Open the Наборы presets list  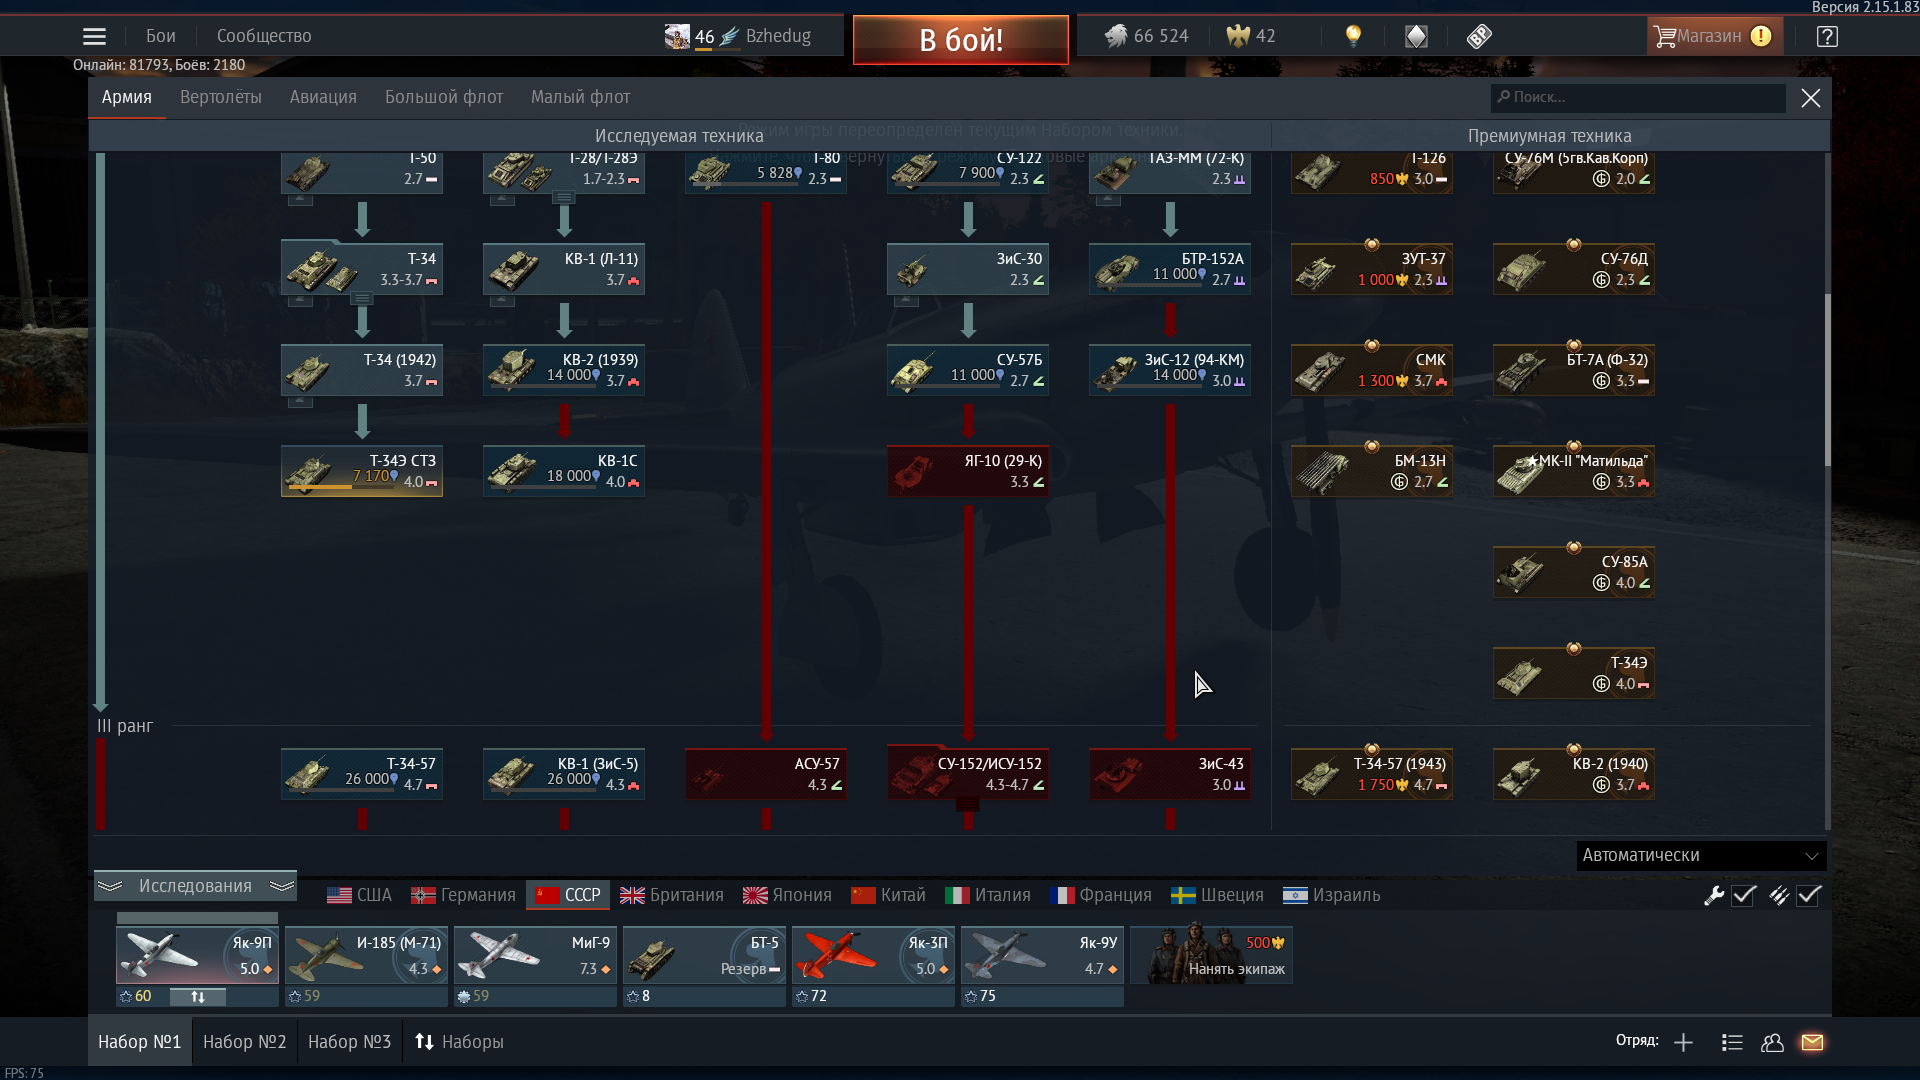click(x=459, y=1042)
